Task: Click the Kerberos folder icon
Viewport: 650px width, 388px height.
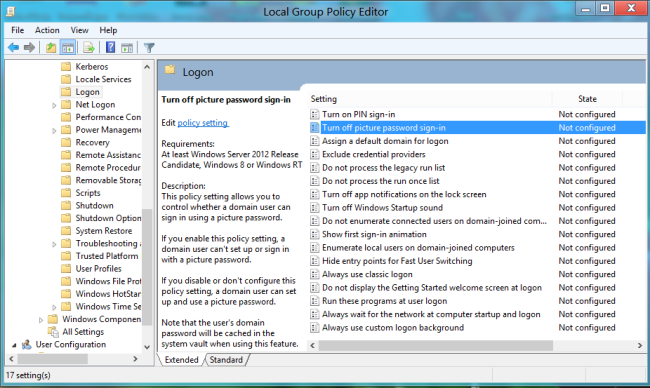Action: (x=66, y=66)
